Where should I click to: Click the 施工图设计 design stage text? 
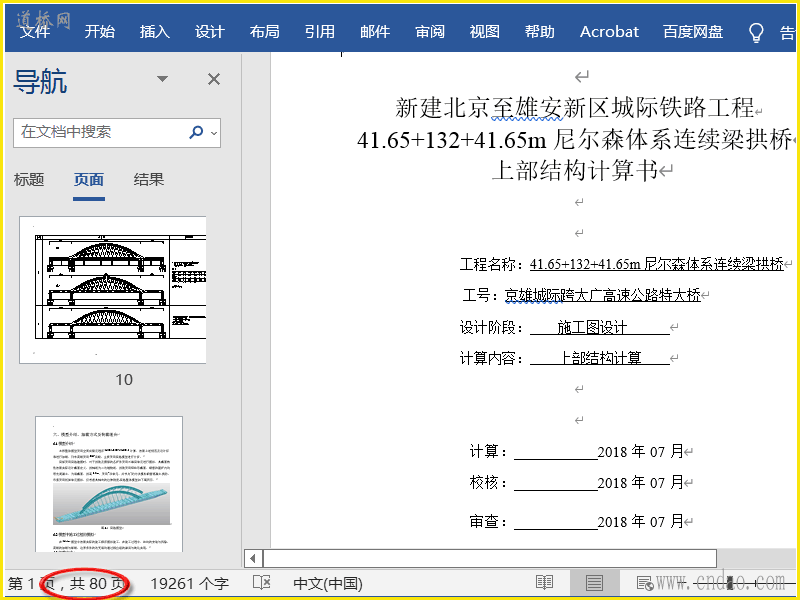592,327
